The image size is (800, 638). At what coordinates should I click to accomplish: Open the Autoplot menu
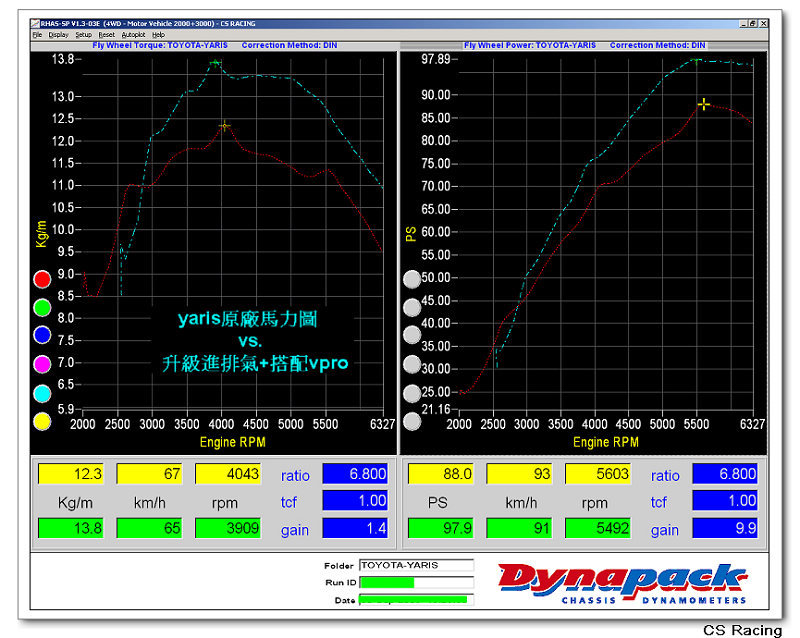pos(133,35)
